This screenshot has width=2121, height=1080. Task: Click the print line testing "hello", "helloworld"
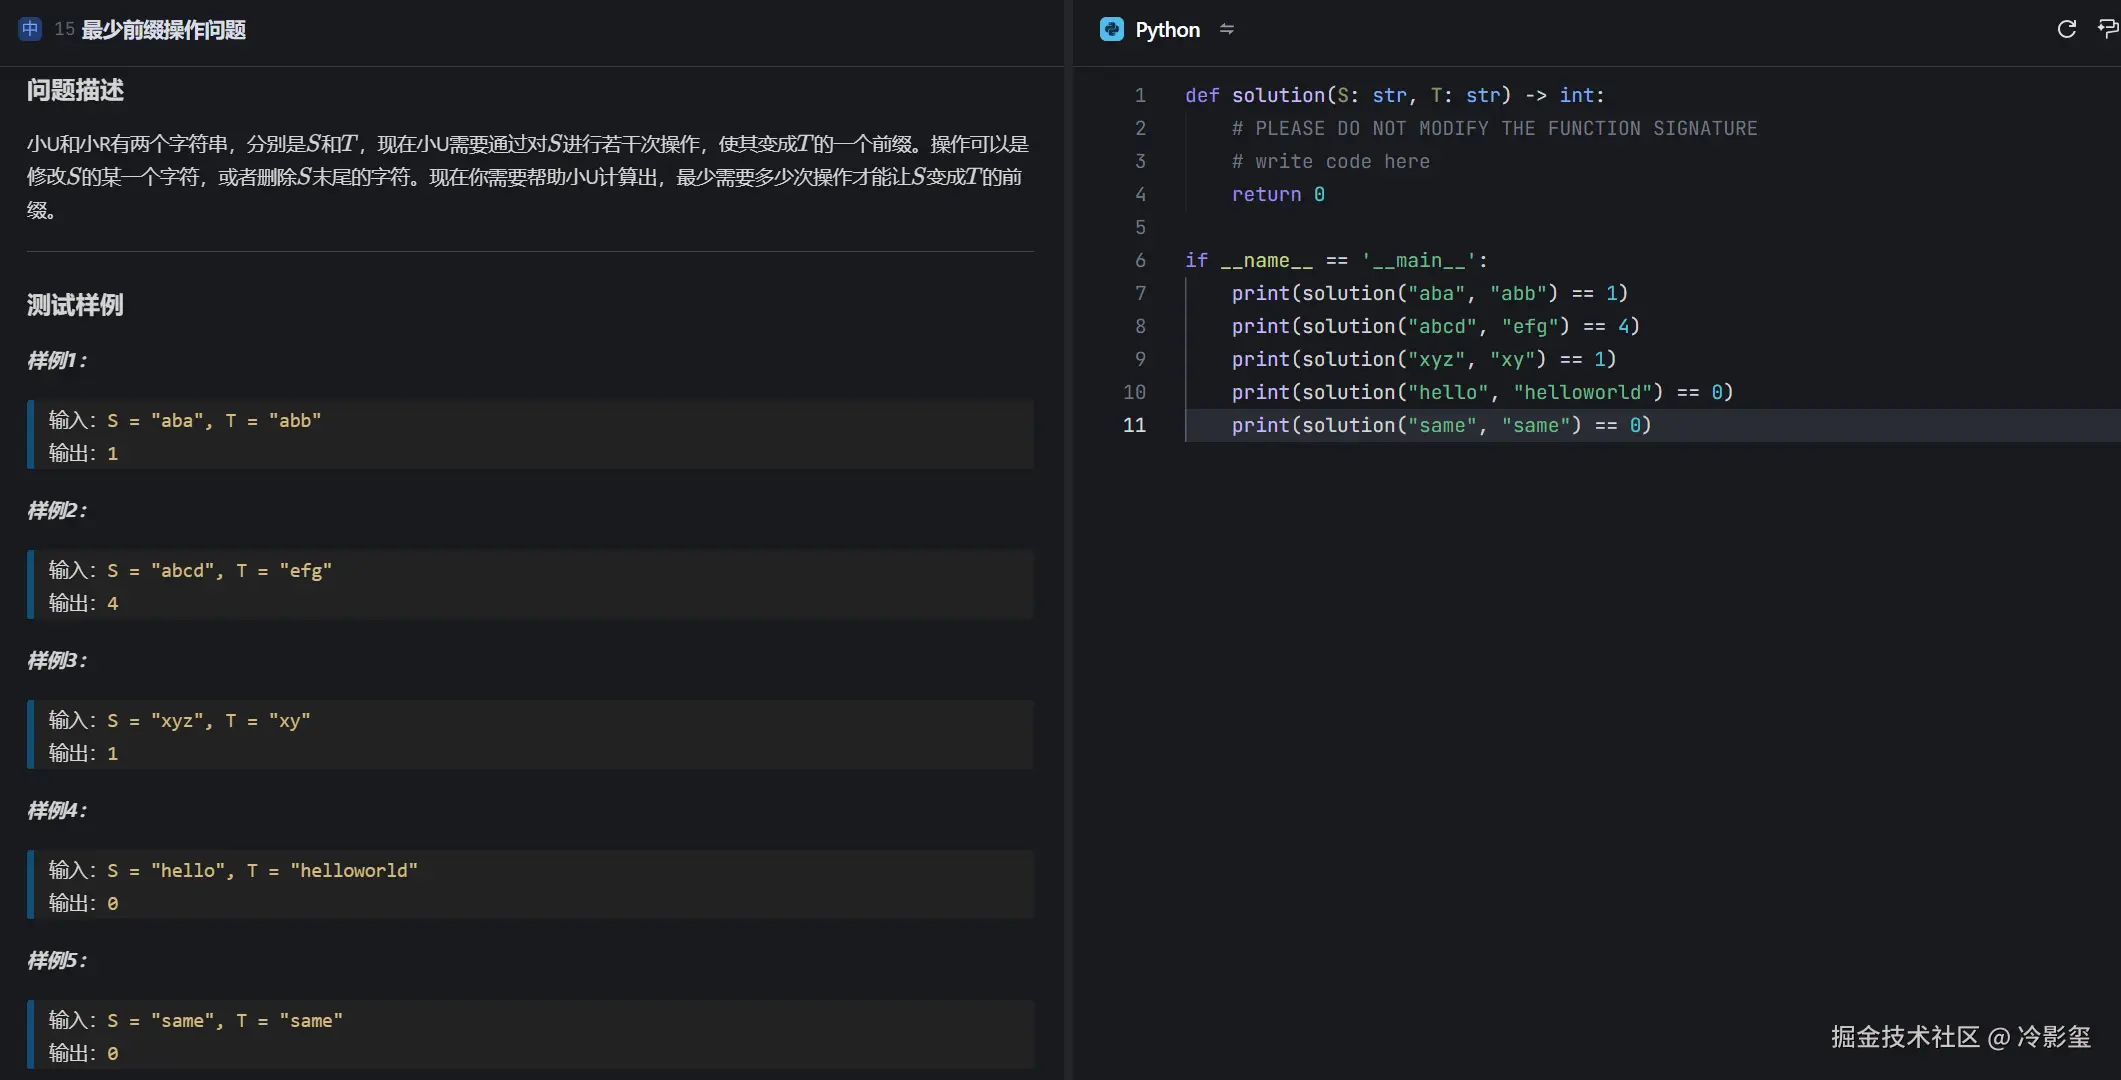tap(1482, 392)
